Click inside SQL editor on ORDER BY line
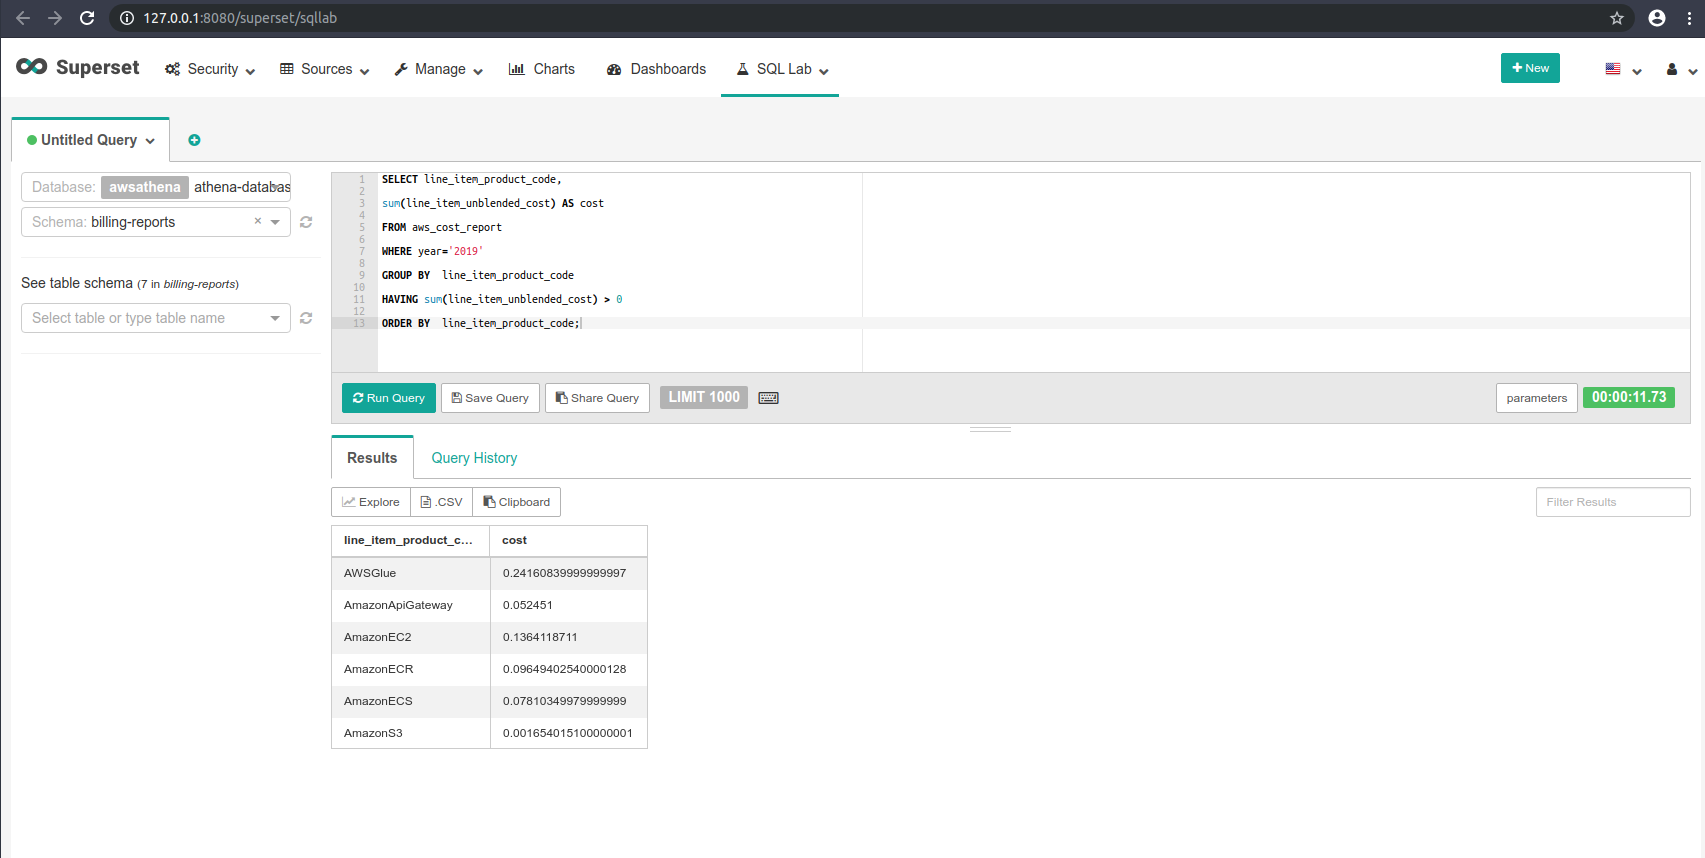Screen dimensions: 1705x858 click(x=480, y=323)
